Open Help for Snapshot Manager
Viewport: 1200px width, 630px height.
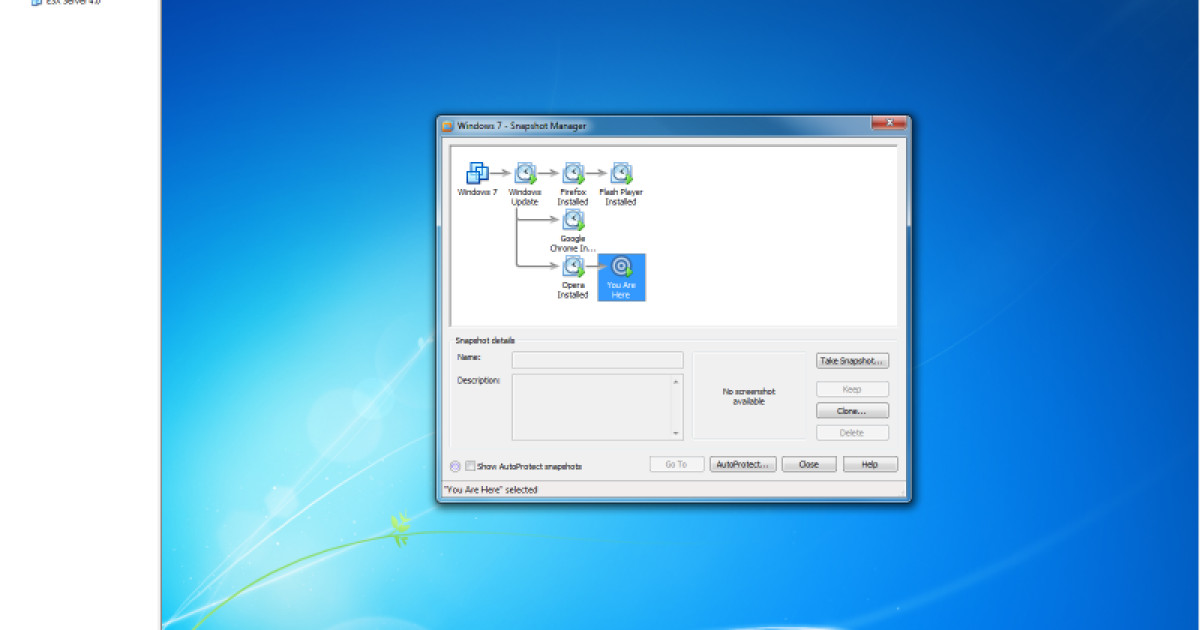tap(870, 464)
